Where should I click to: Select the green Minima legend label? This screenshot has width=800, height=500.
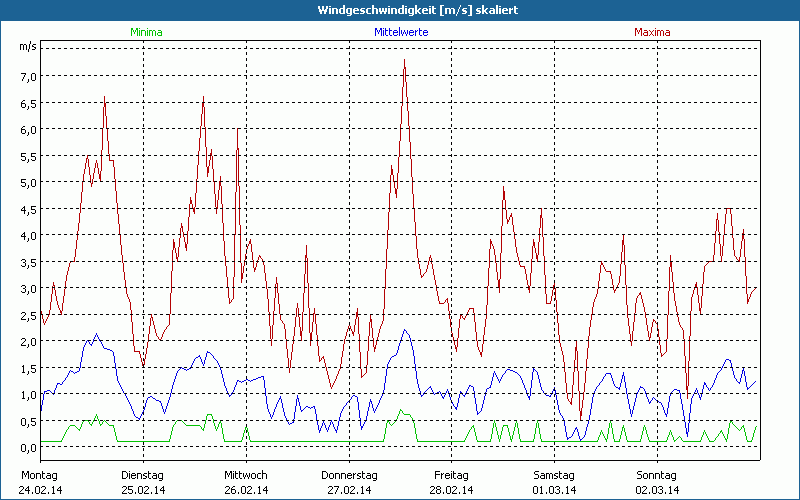point(146,32)
